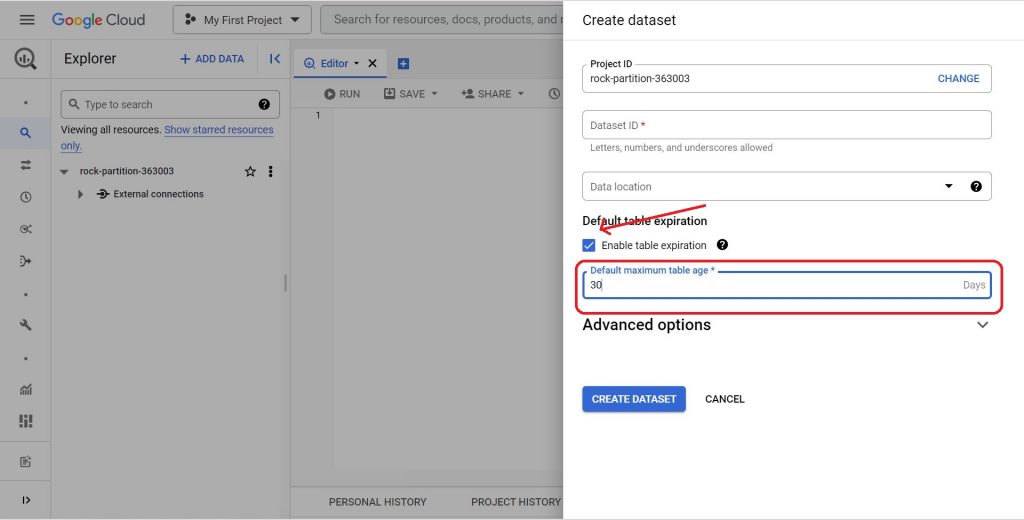Screen dimensions: 1024x520
Task: Click the Google Cloud logo
Action: click(x=99, y=20)
